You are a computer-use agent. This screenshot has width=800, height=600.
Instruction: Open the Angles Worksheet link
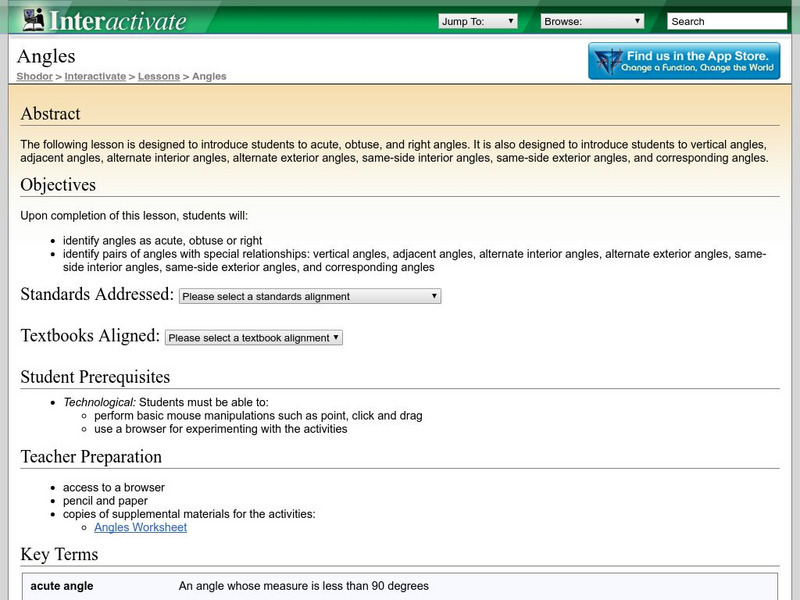140,527
